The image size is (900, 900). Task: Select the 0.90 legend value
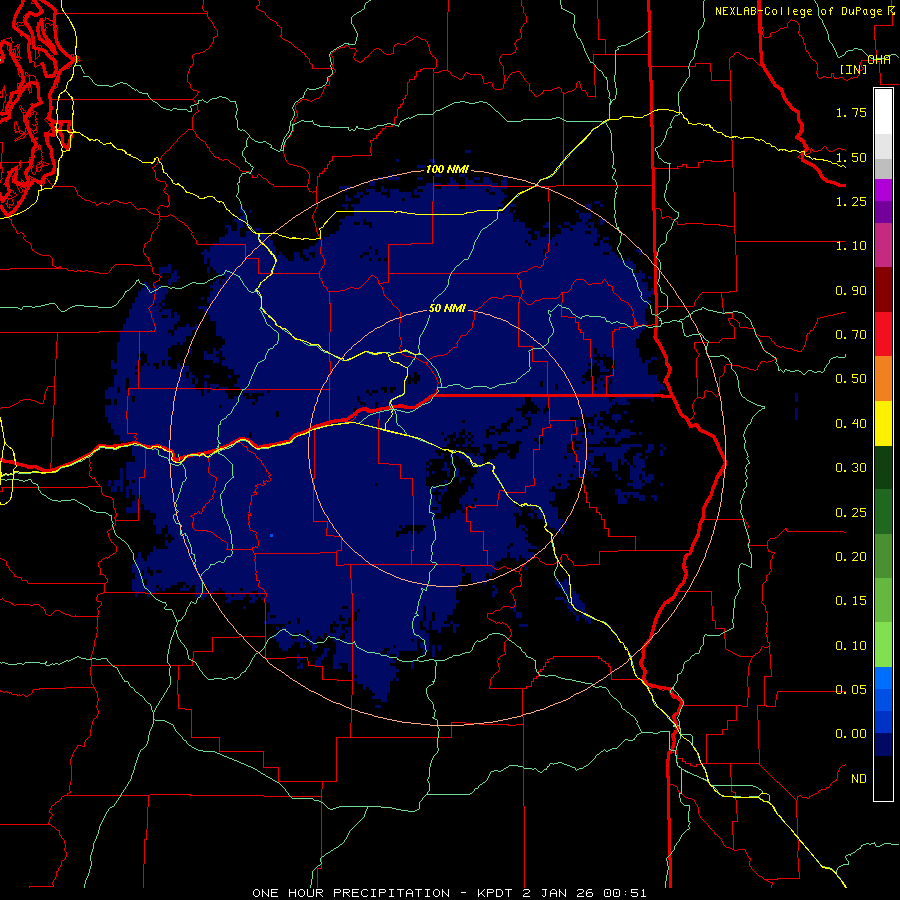coord(851,290)
